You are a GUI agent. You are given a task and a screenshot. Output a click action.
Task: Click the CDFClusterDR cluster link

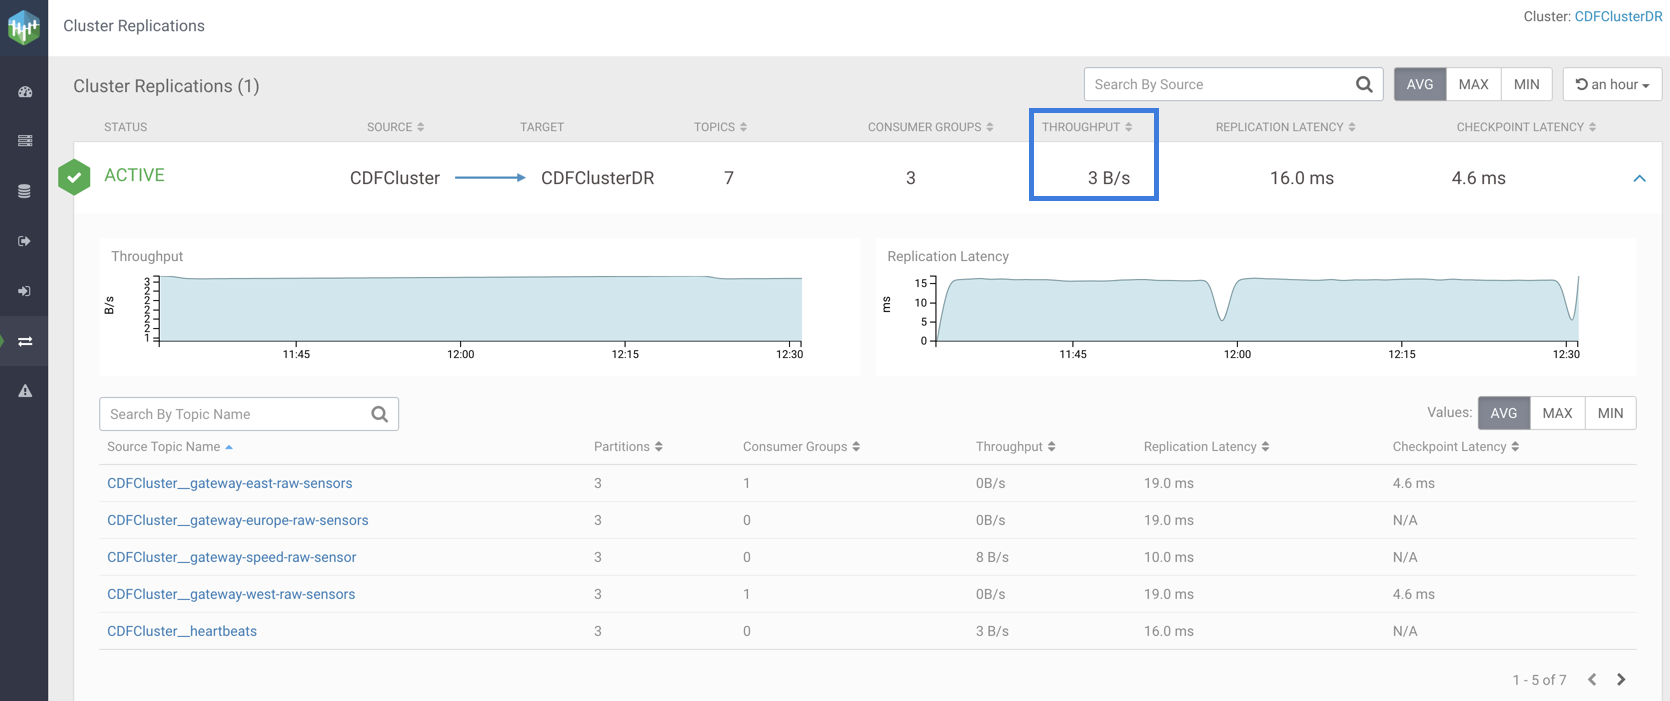tap(1618, 16)
